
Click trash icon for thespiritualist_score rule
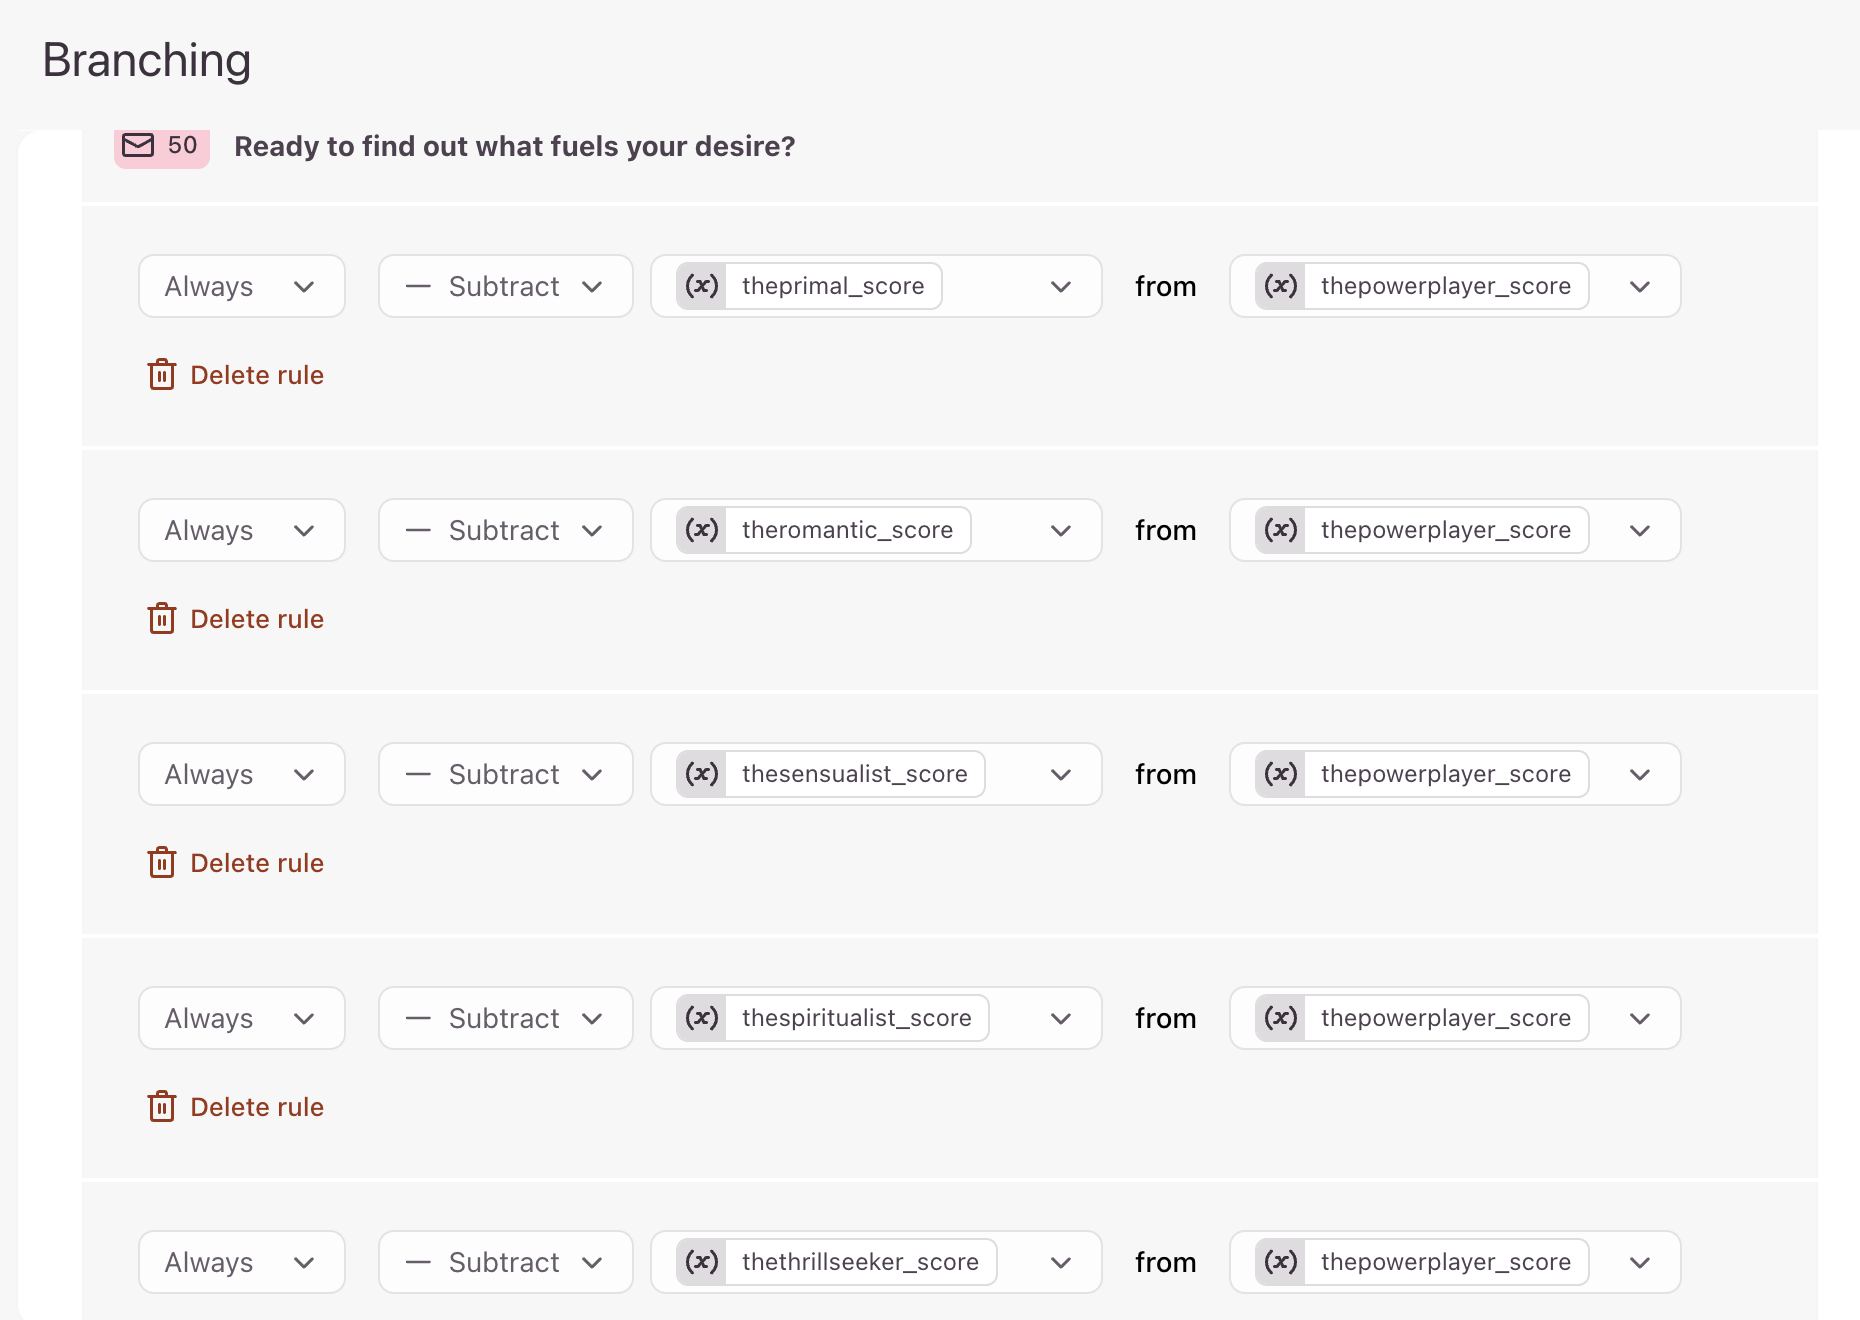tap(162, 1107)
